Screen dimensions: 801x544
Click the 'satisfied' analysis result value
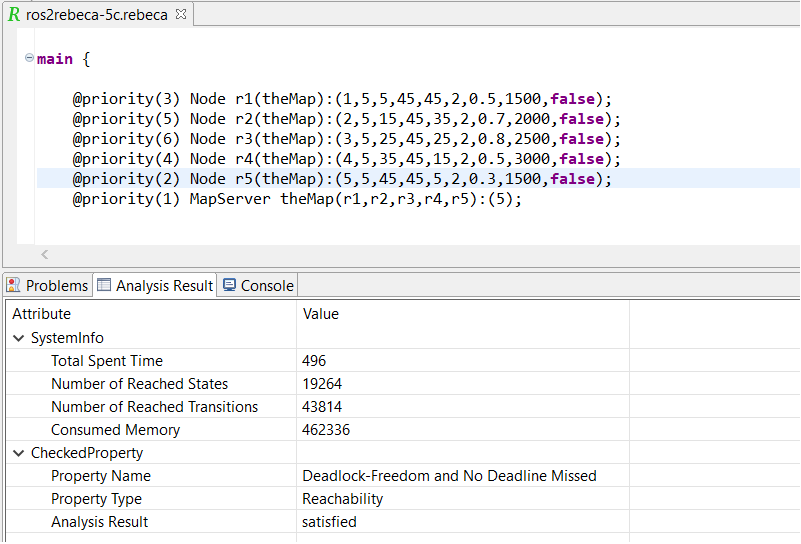point(329,522)
